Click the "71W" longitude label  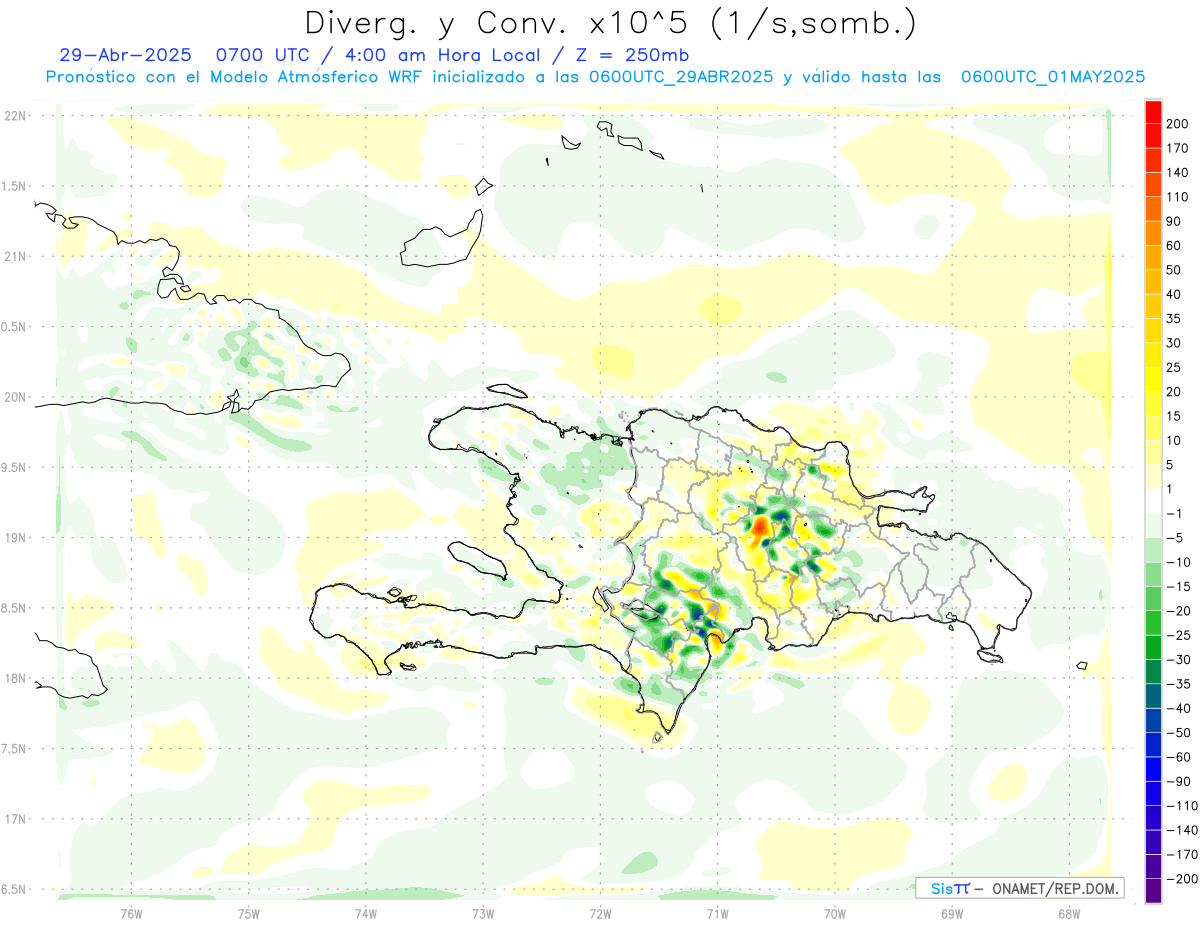pos(717,913)
